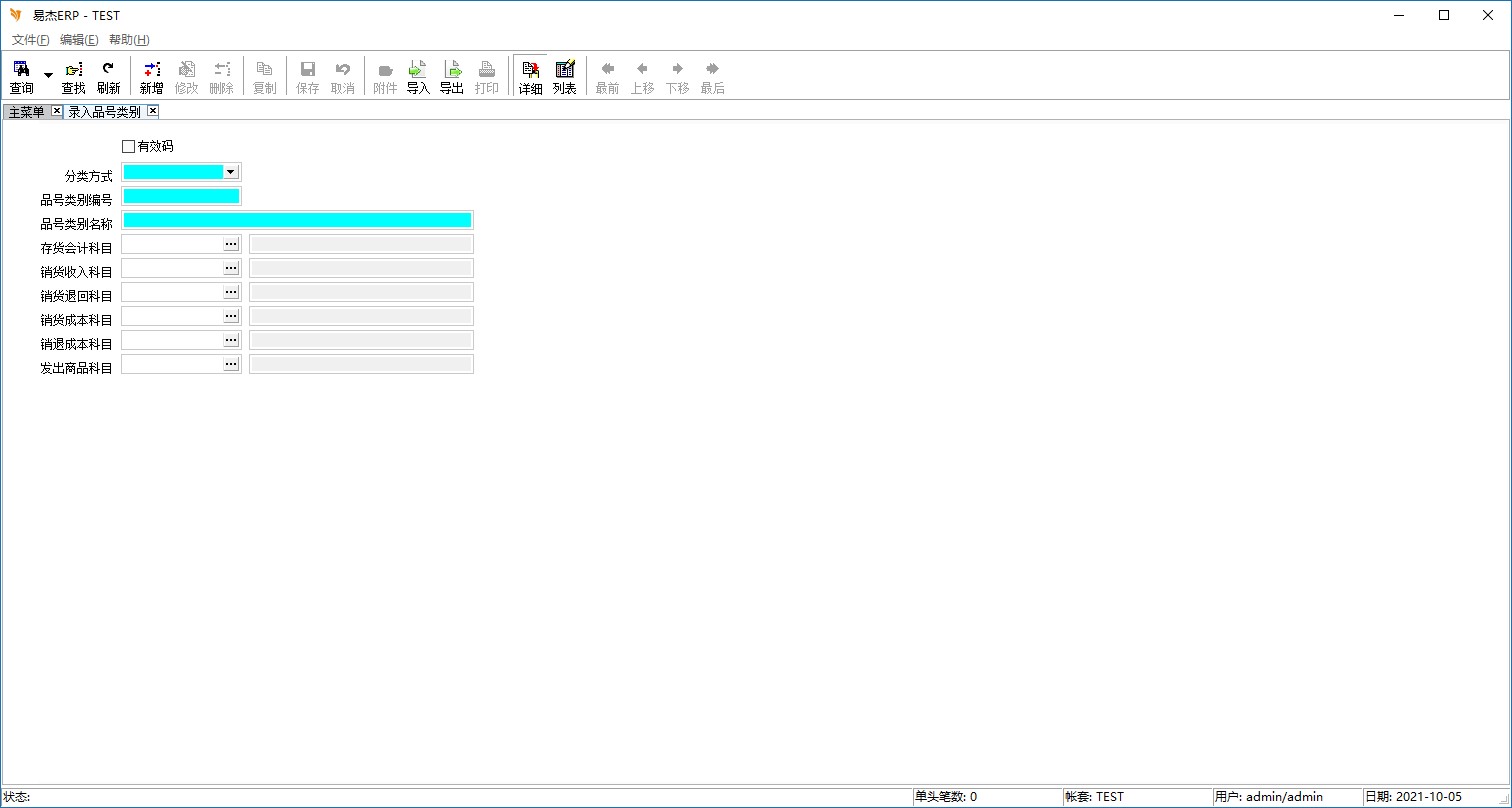Switch to 列表 (List) view icon
This screenshot has width=1512, height=808.
pos(565,77)
